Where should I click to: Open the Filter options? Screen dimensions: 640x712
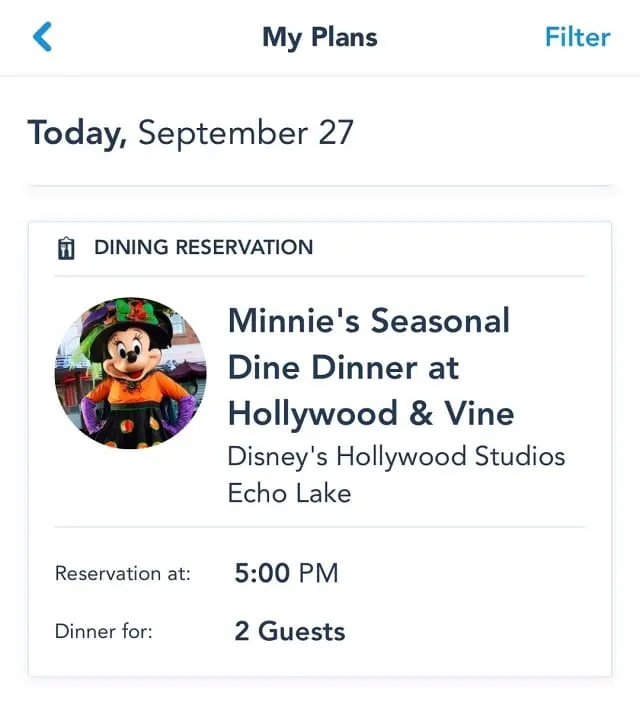click(x=577, y=37)
